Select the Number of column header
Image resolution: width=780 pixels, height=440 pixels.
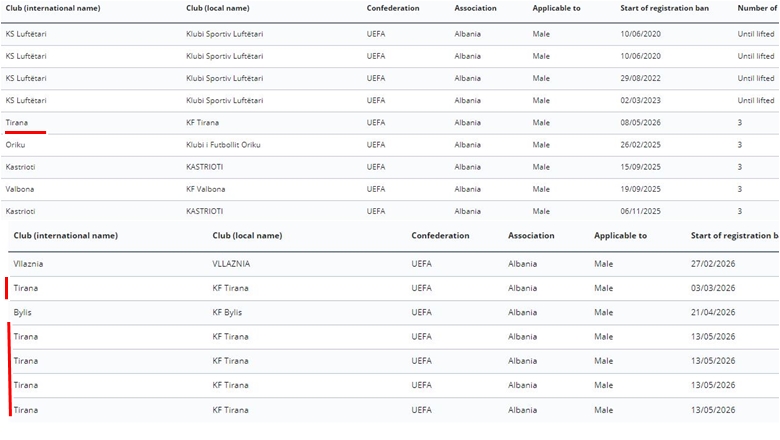[757, 8]
